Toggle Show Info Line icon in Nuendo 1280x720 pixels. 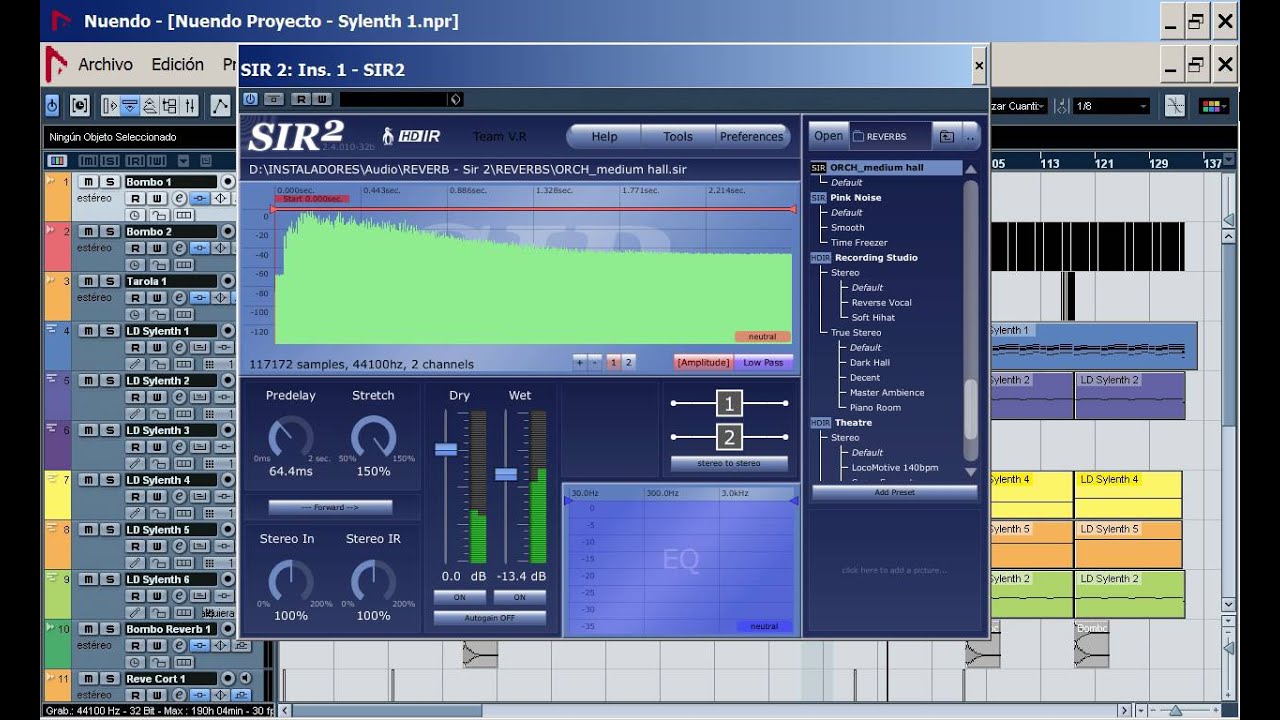130,105
